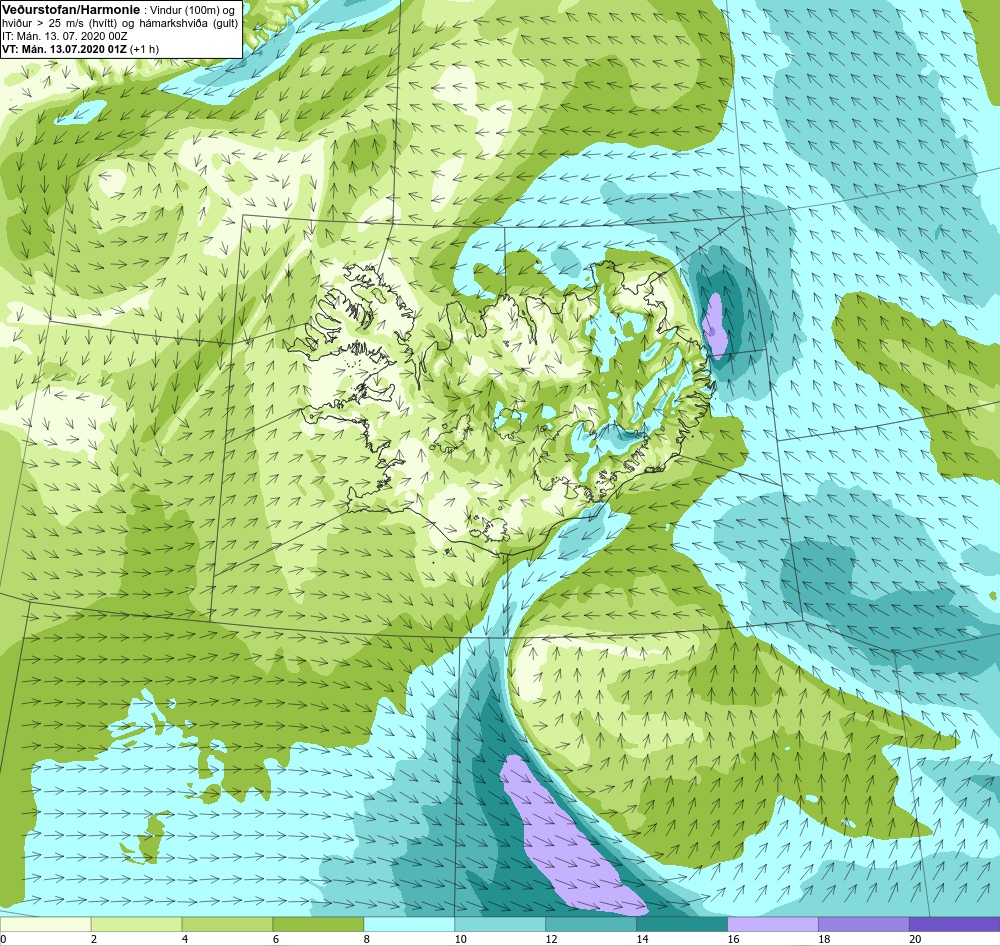Click the 0–2 m/s palest legend swatch
The width and height of the screenshot is (1000, 946).
45,924
